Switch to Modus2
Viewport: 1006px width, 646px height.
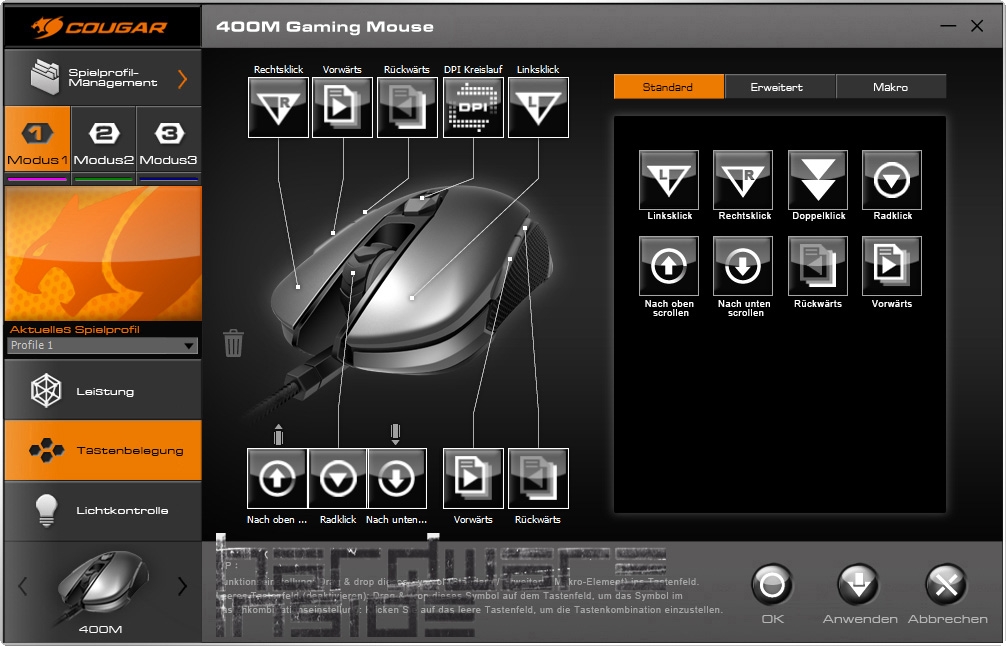click(103, 139)
